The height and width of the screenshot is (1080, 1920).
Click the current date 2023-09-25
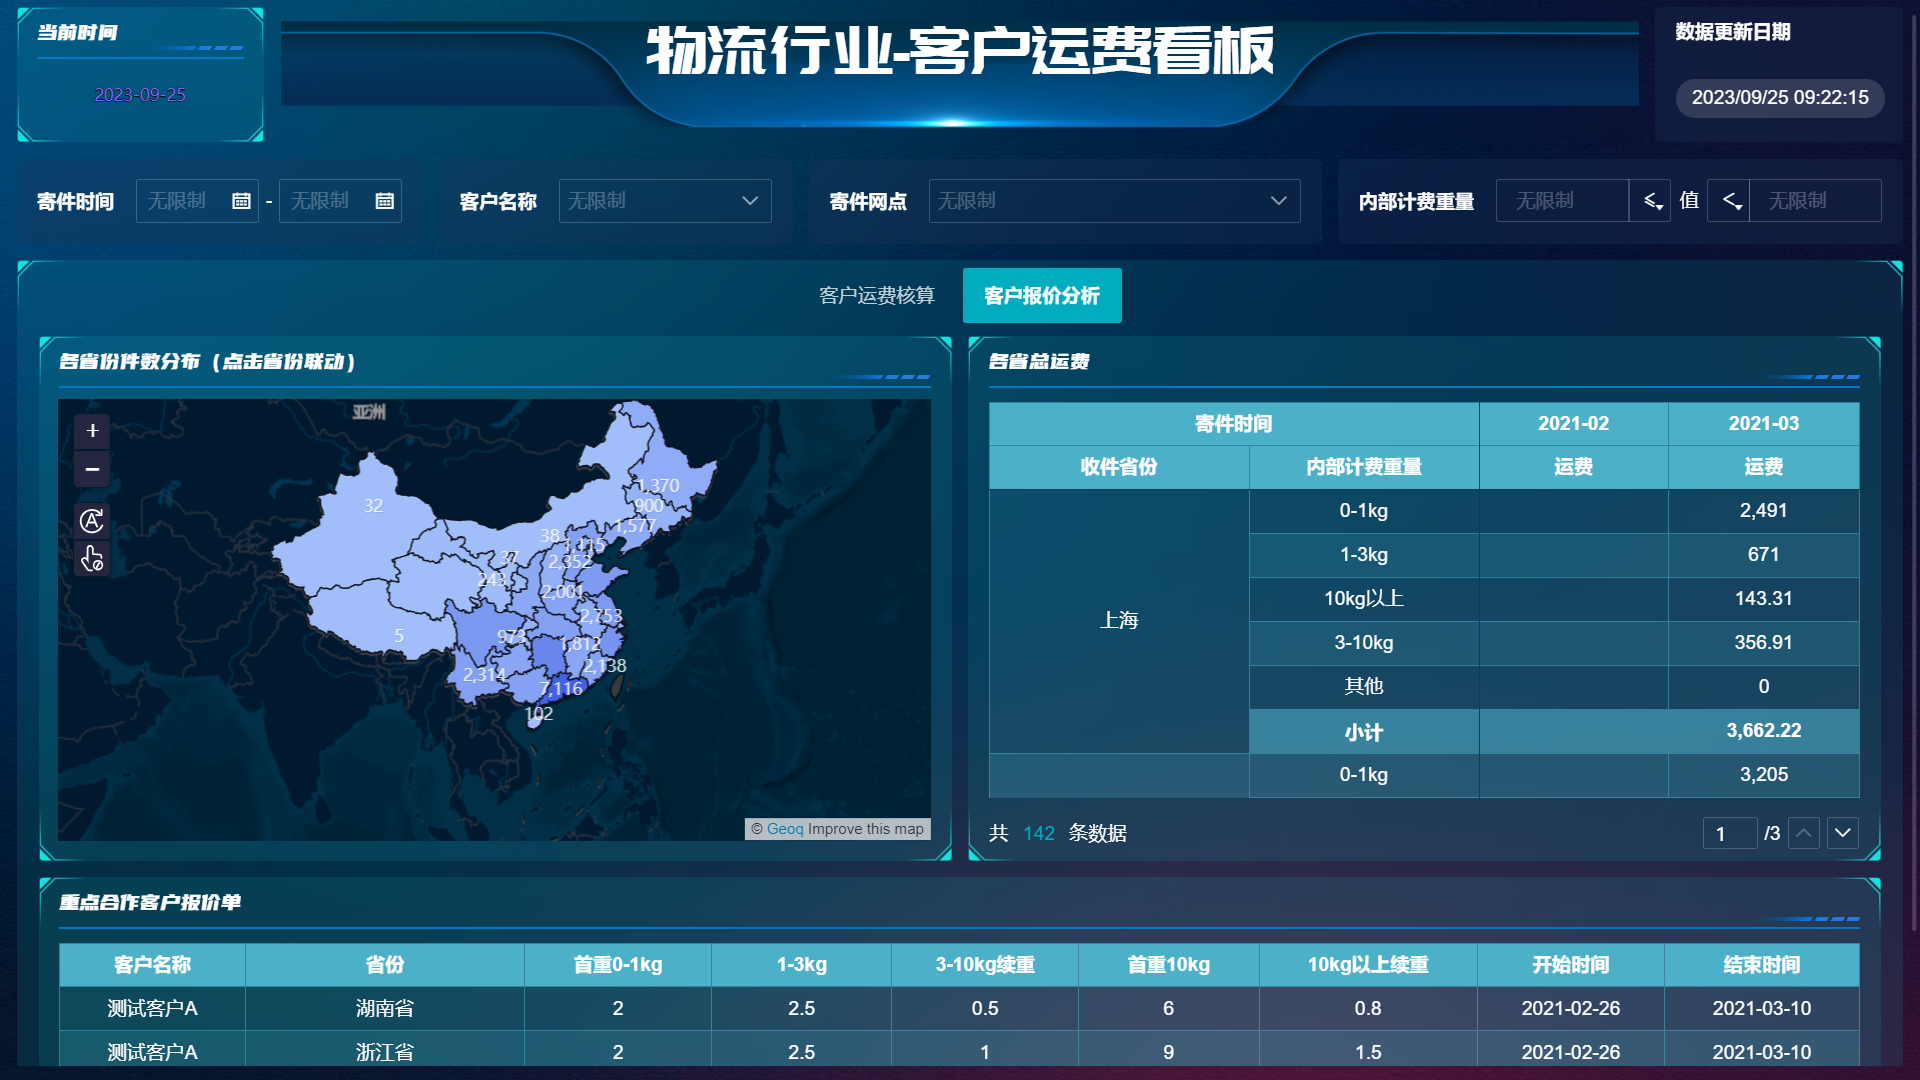click(140, 95)
